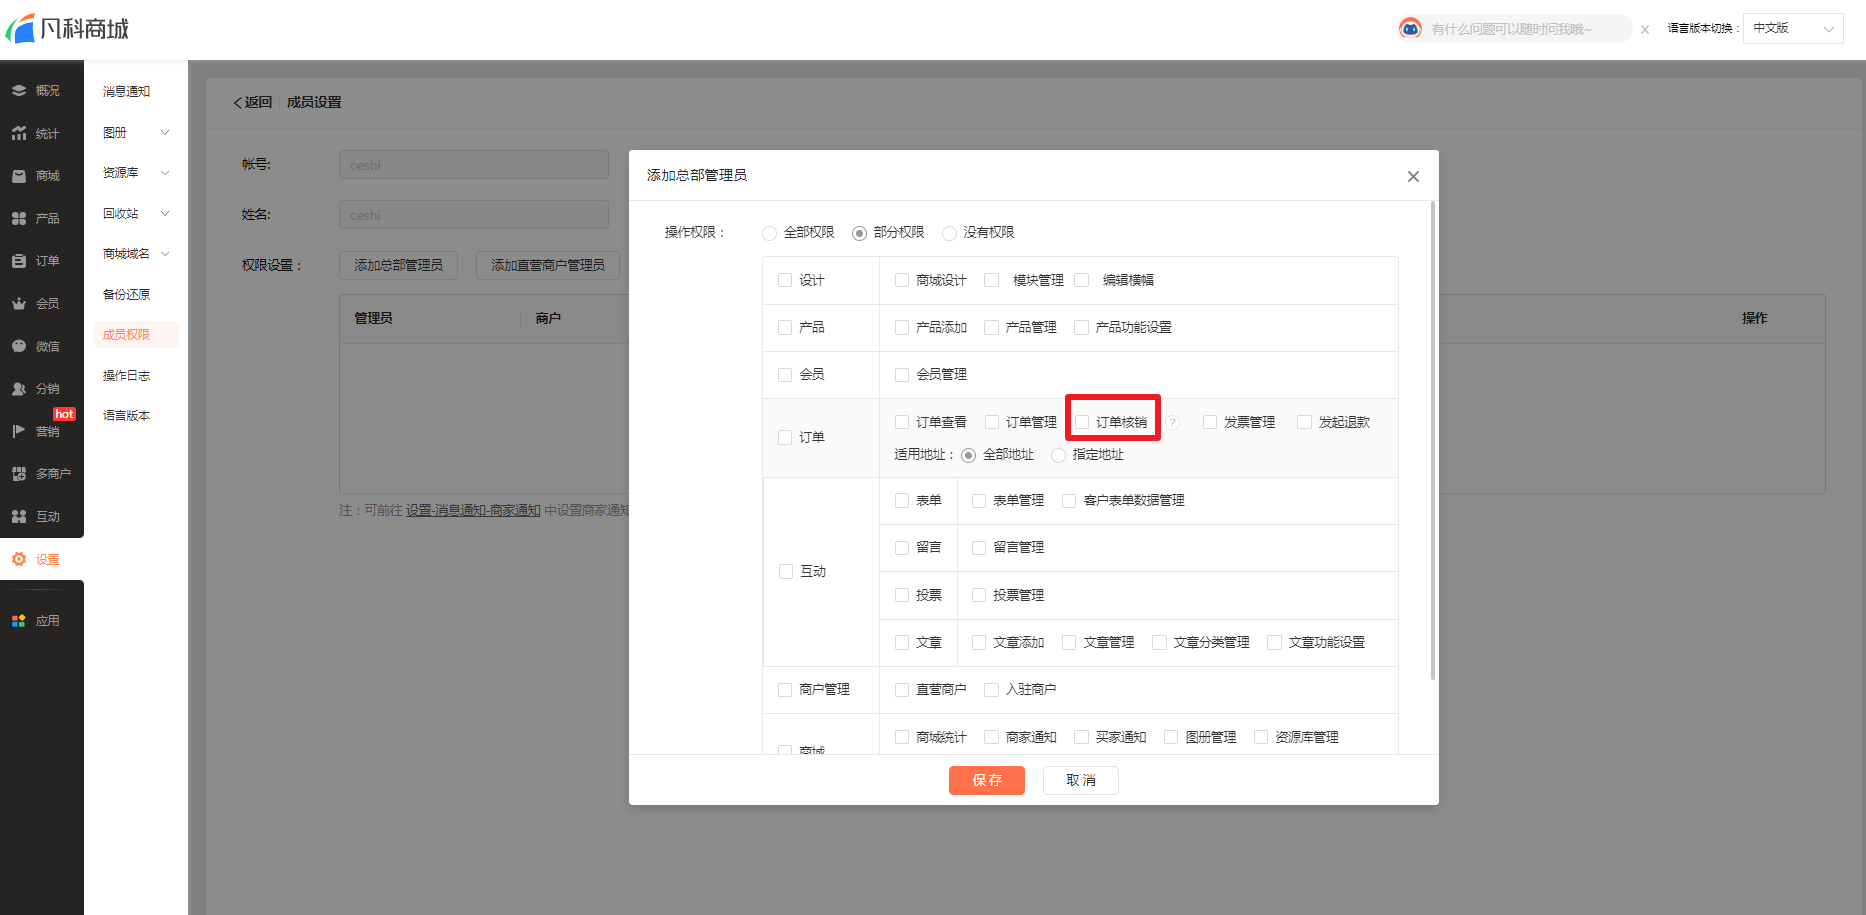Image resolution: width=1866 pixels, height=915 pixels.
Task: Tick the 留言管理 checkbox
Action: [x=979, y=548]
